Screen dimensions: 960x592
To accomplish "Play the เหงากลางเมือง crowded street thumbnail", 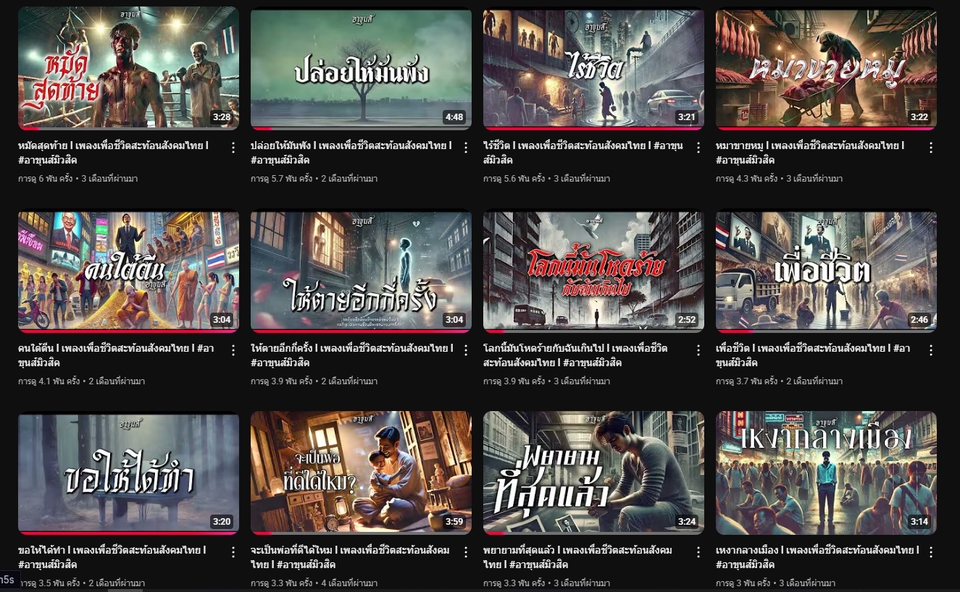I will [825, 472].
